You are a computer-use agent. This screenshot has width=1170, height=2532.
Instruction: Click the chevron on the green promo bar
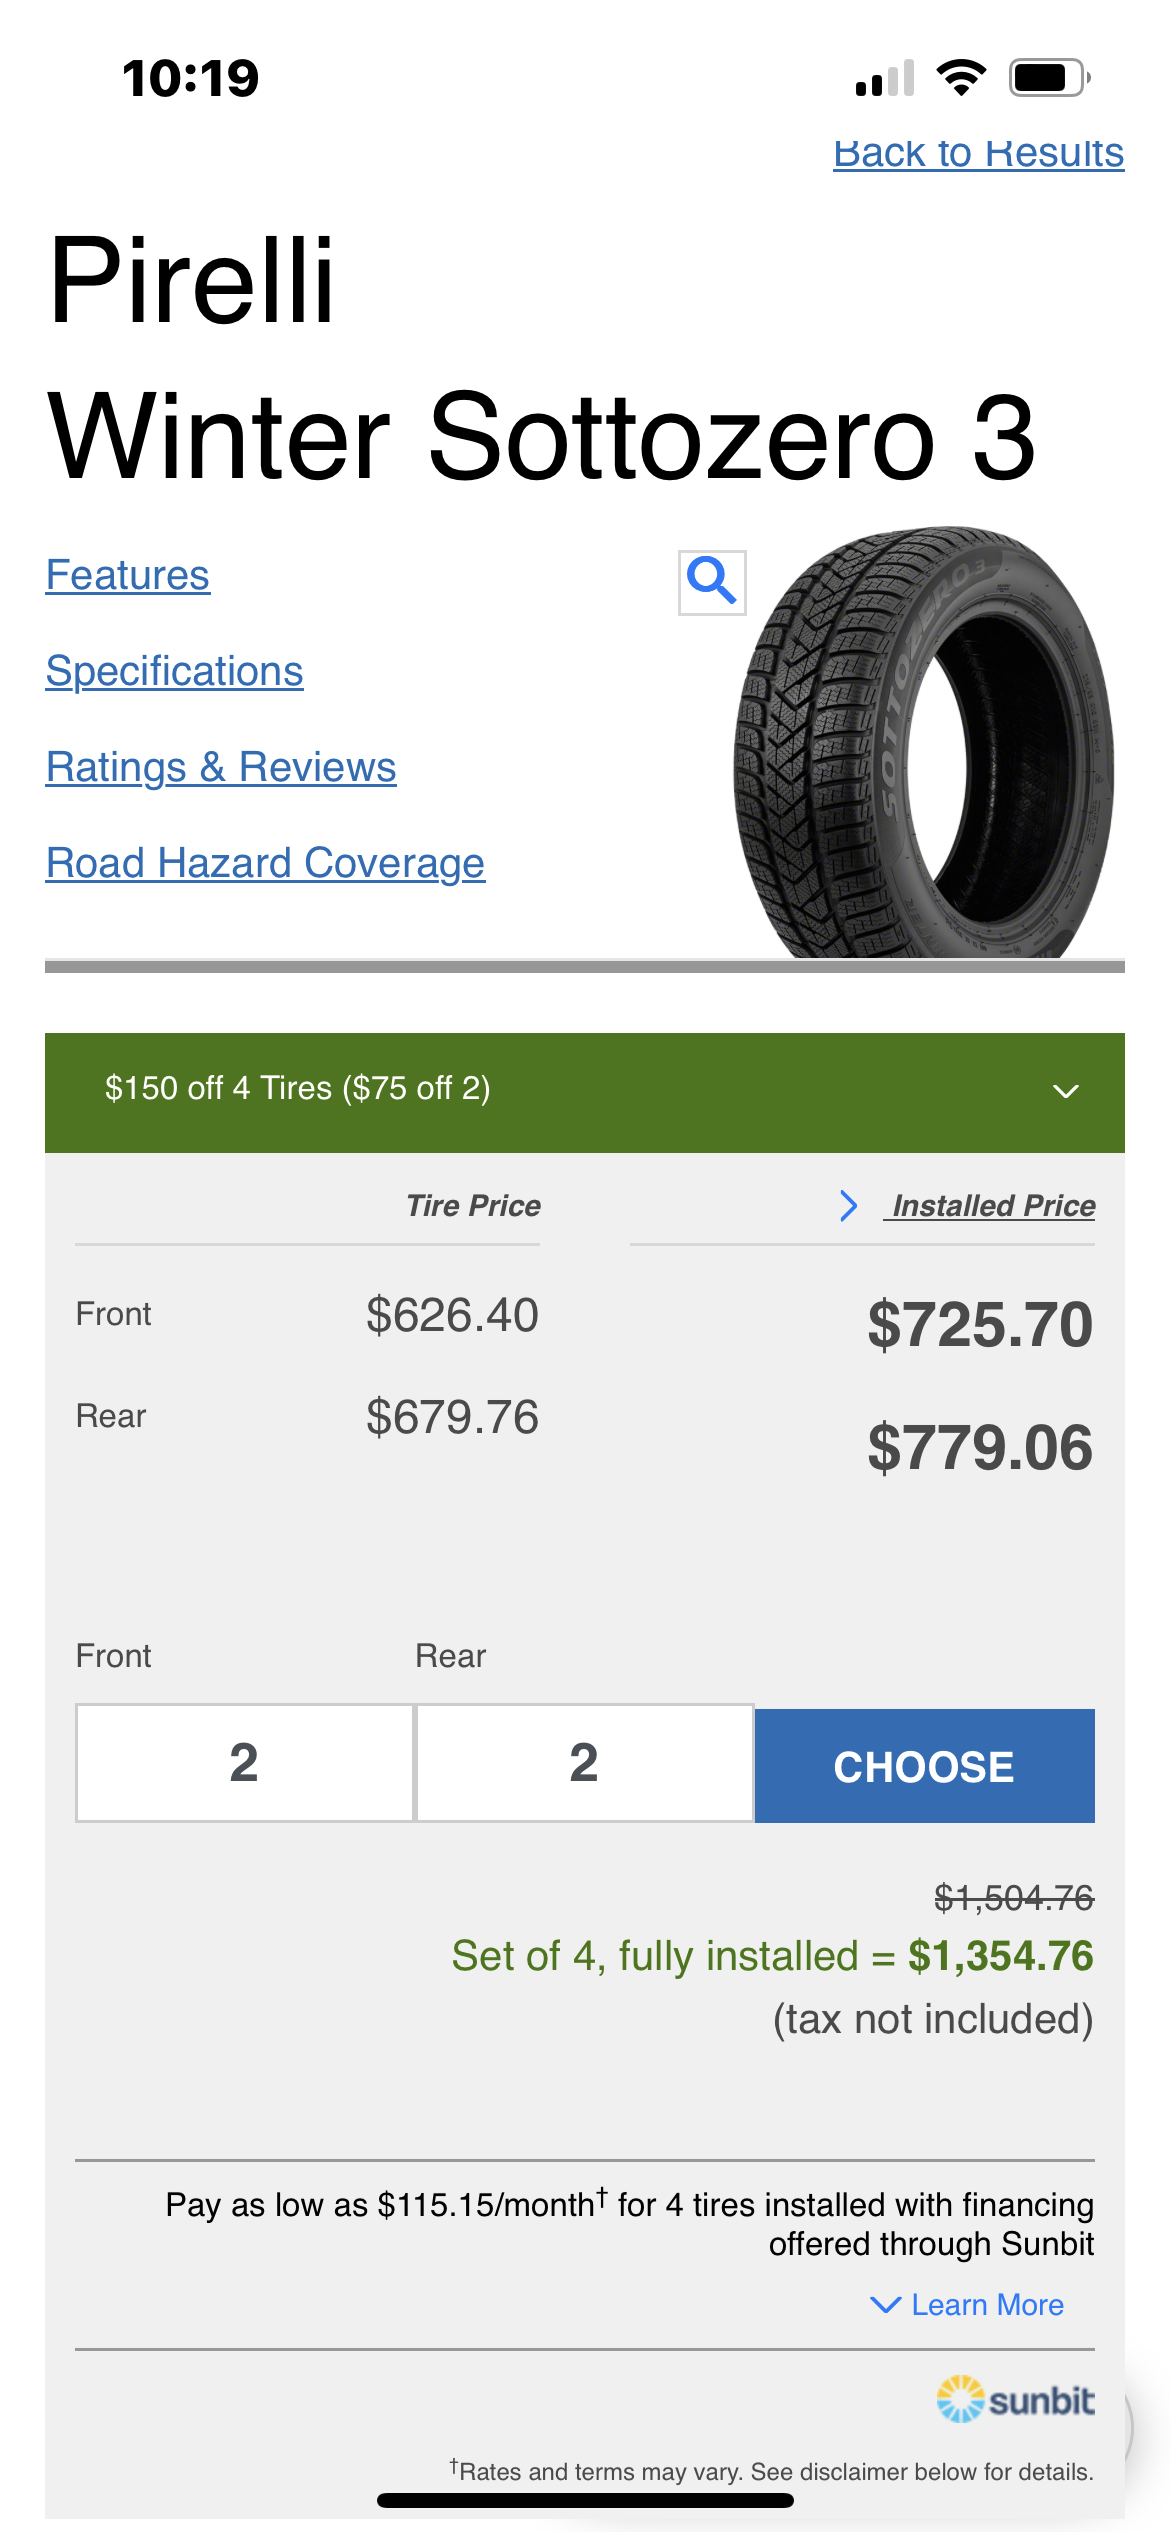tap(1066, 1091)
